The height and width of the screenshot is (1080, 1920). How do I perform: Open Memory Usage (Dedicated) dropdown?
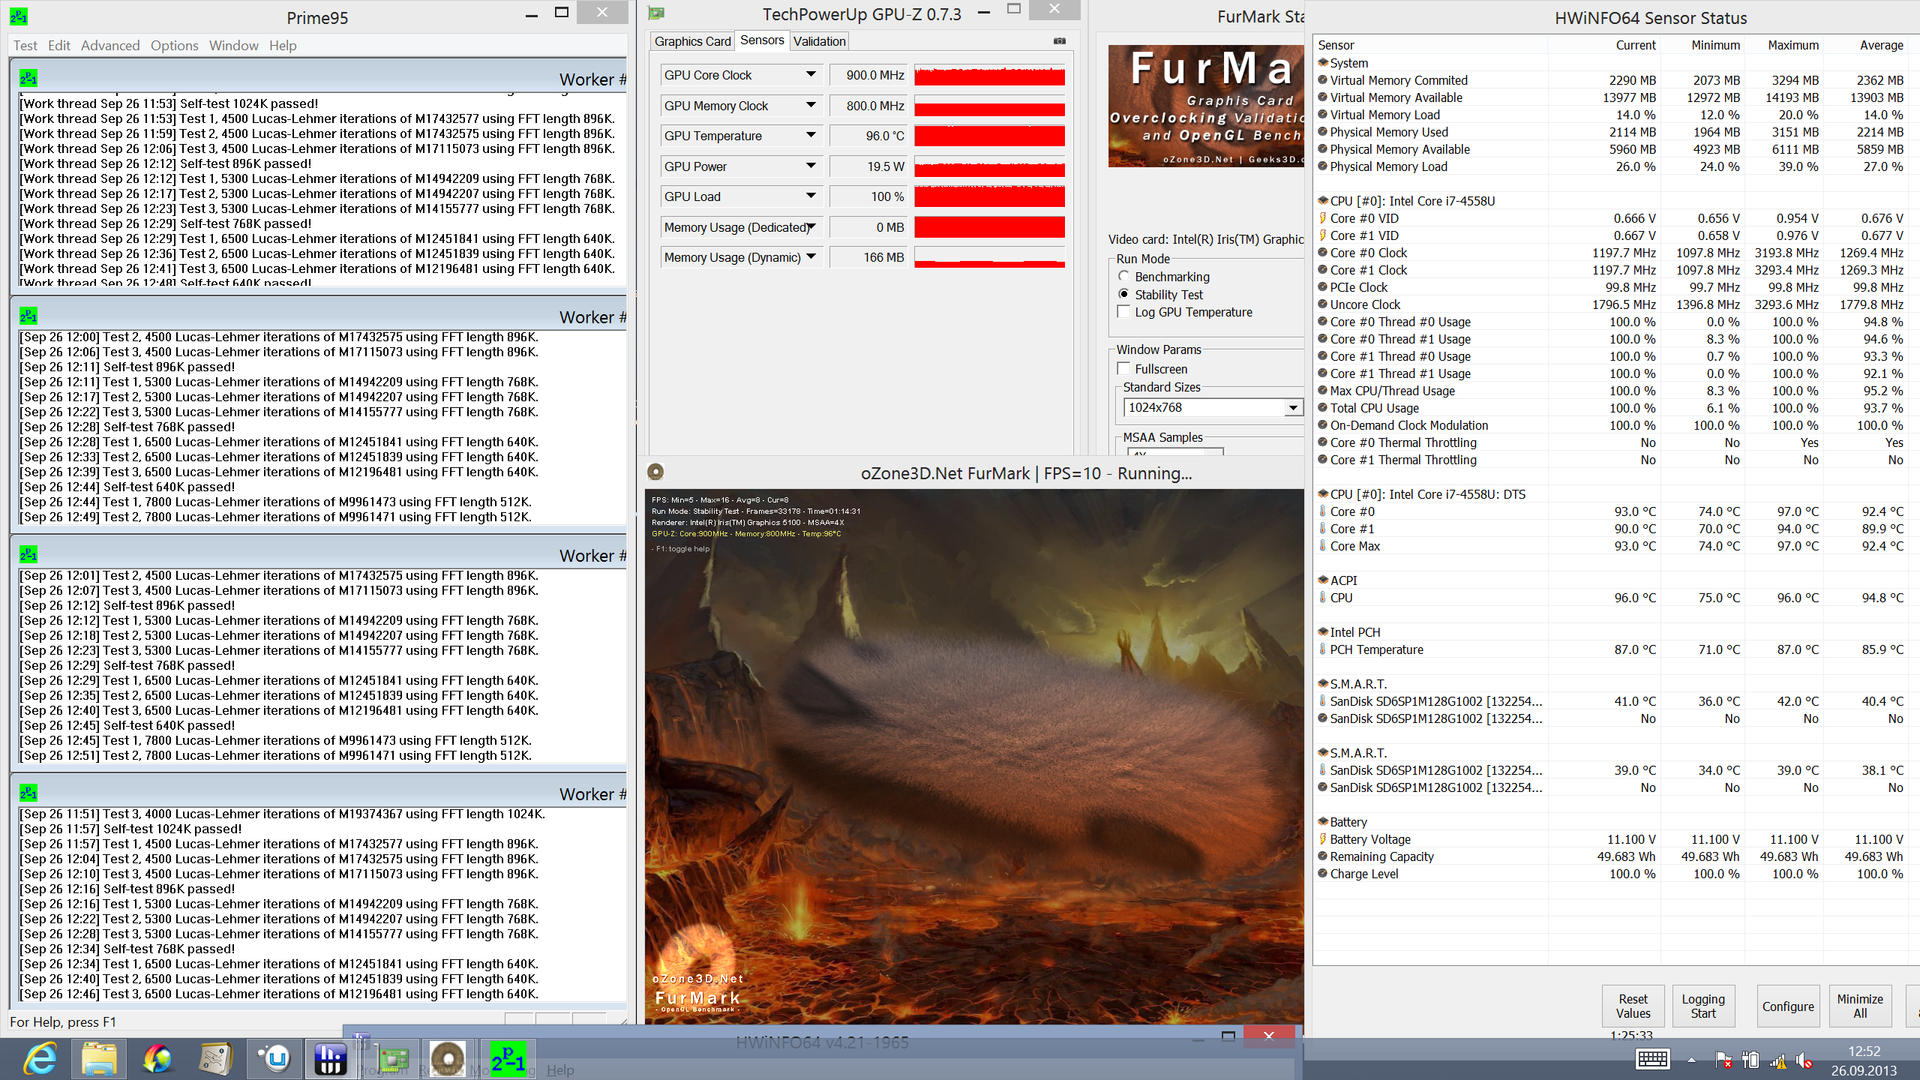tap(811, 227)
